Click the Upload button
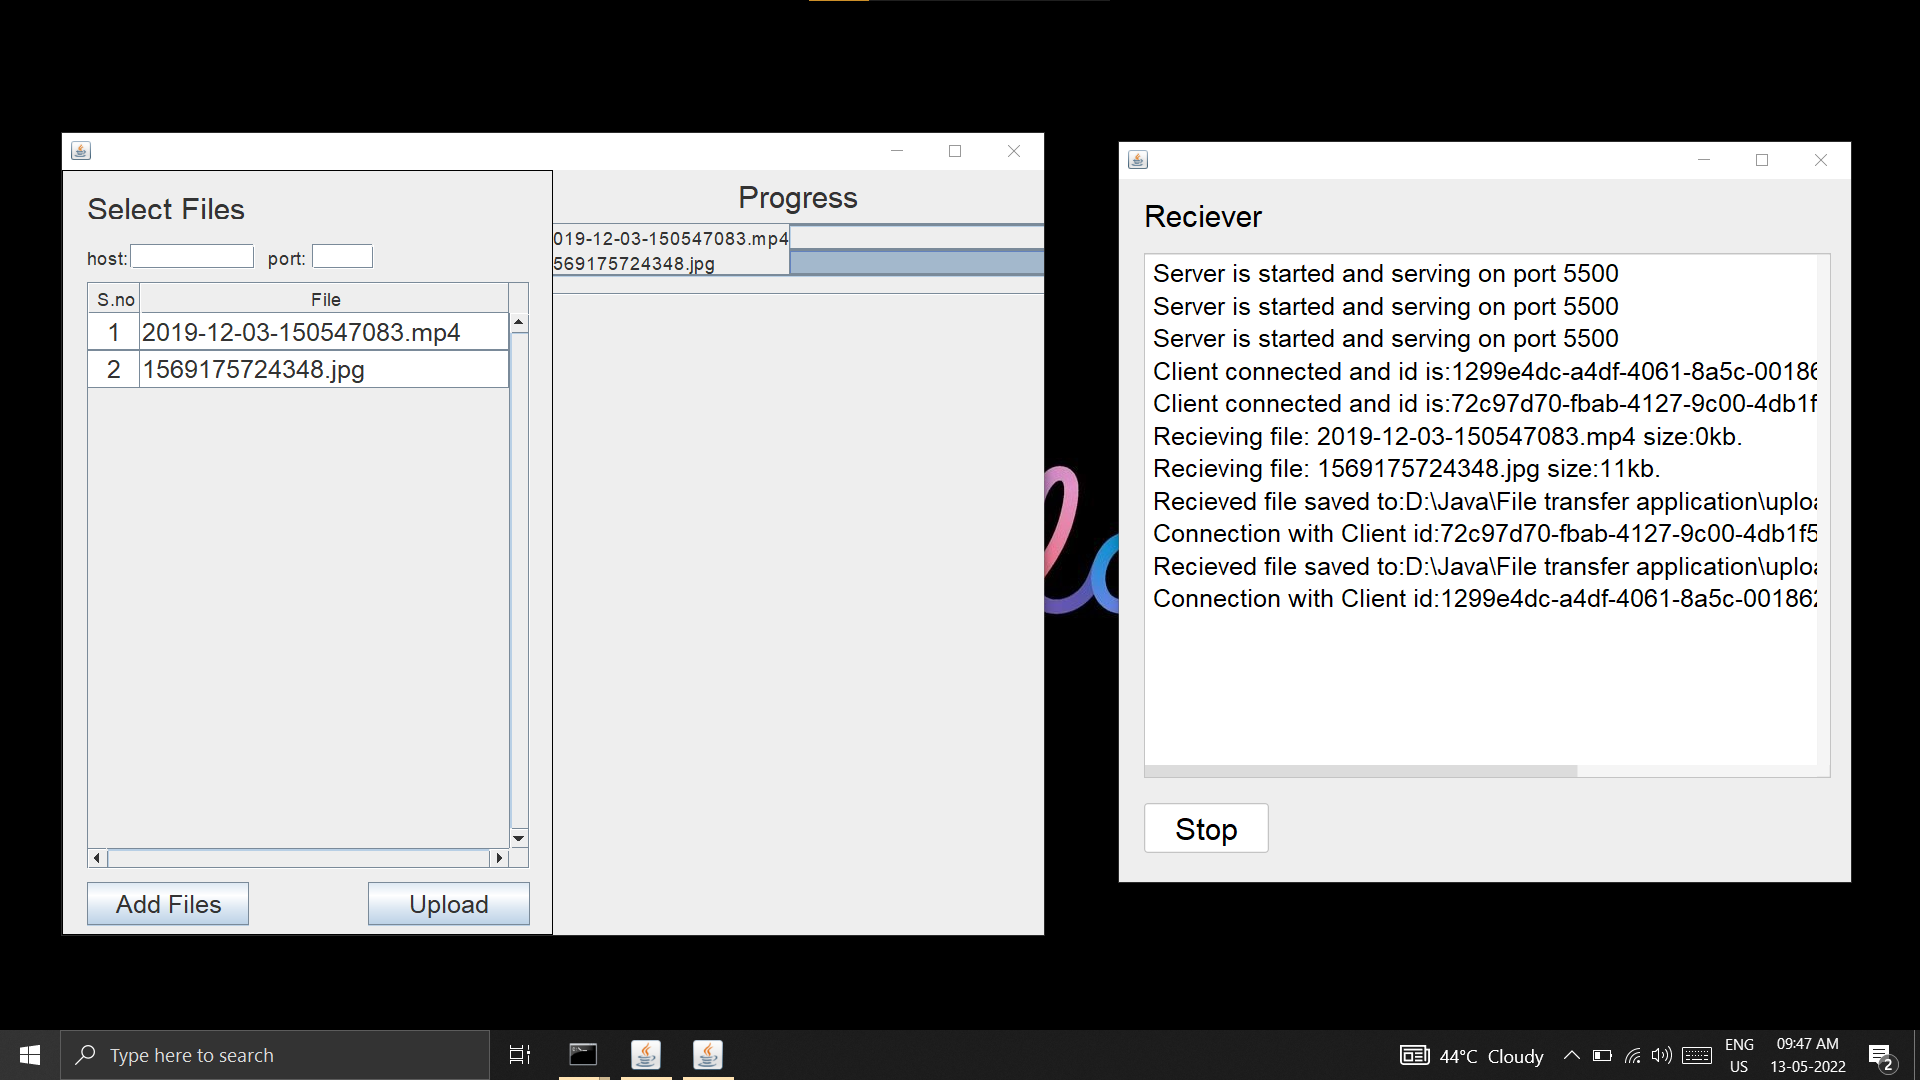The height and width of the screenshot is (1080, 1920). click(x=448, y=904)
